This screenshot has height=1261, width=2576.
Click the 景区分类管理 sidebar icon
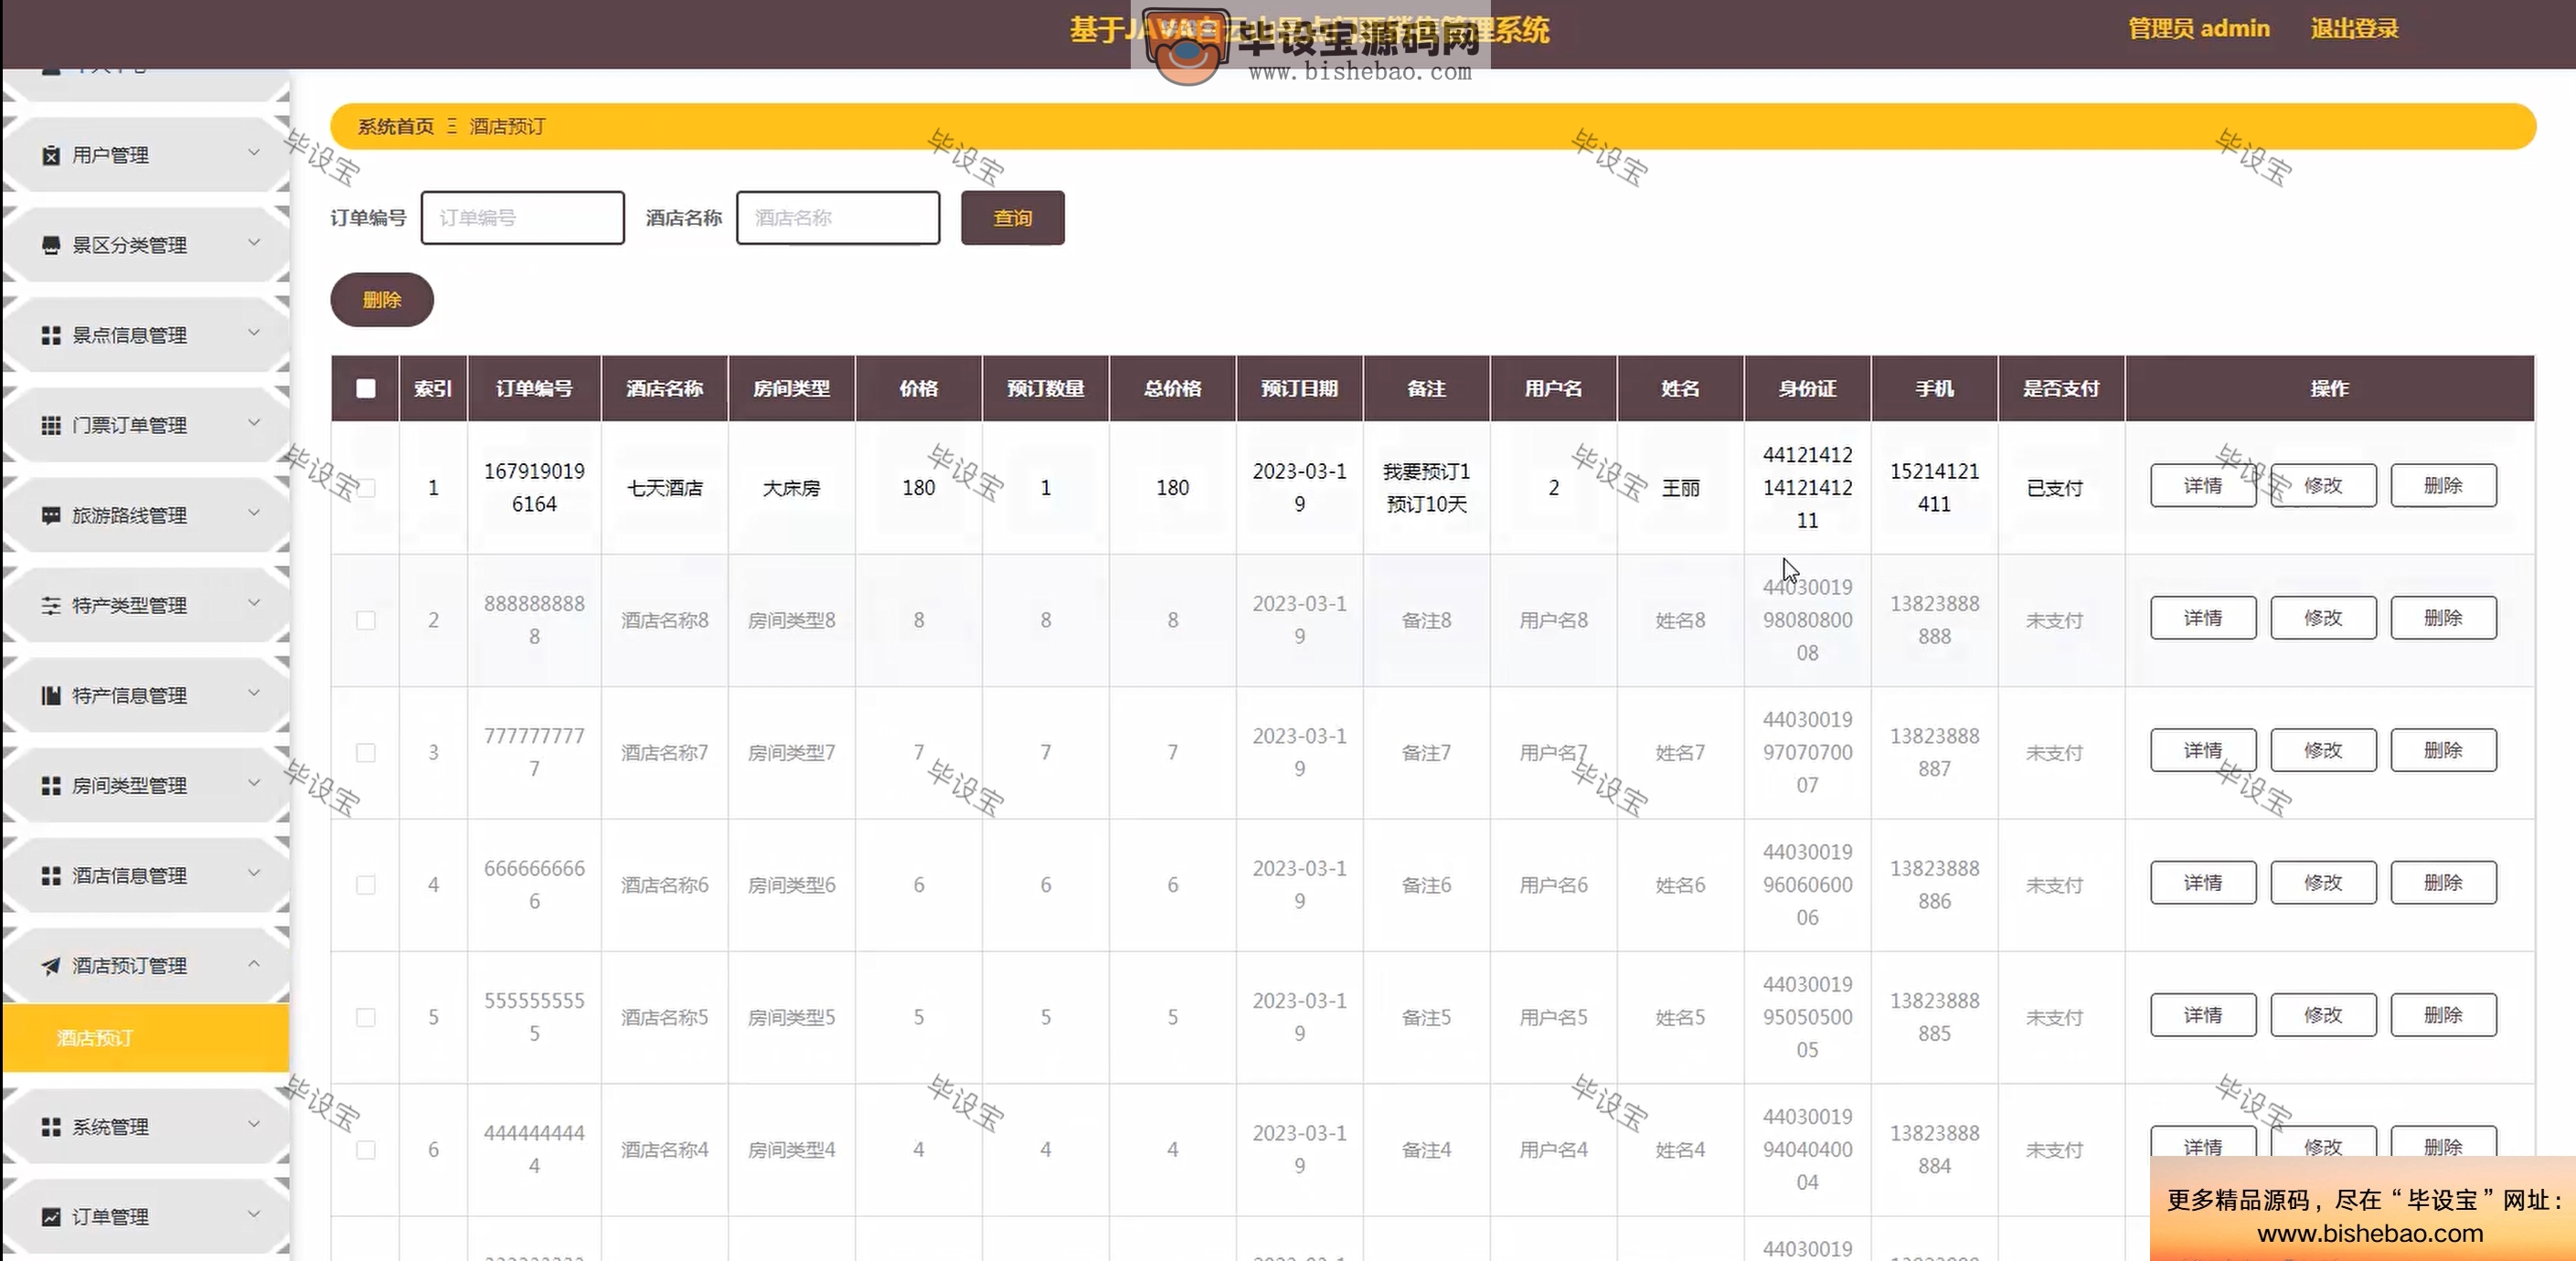(x=51, y=245)
